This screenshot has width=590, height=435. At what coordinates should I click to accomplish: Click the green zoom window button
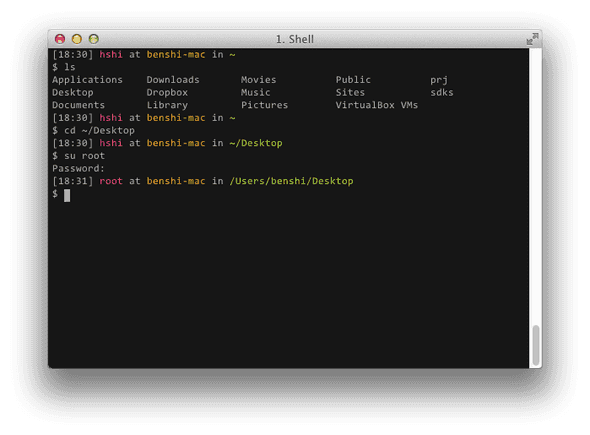94,39
